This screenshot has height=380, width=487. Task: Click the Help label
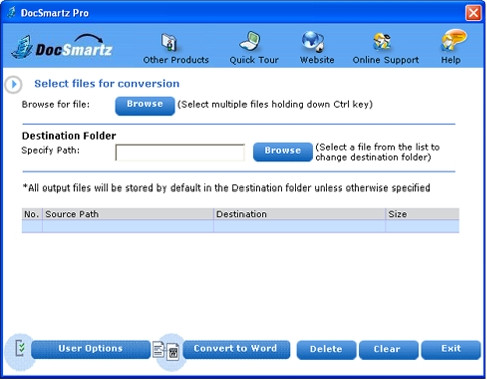coord(451,60)
